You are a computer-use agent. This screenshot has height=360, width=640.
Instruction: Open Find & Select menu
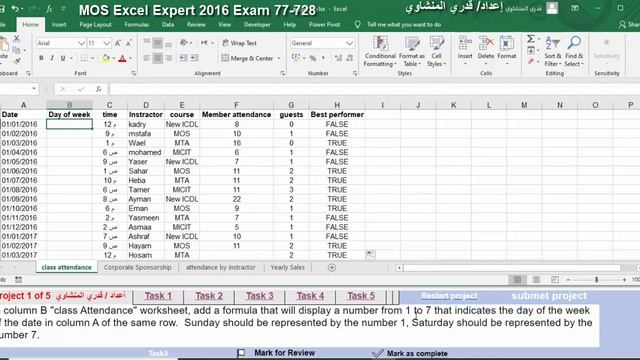574,51
